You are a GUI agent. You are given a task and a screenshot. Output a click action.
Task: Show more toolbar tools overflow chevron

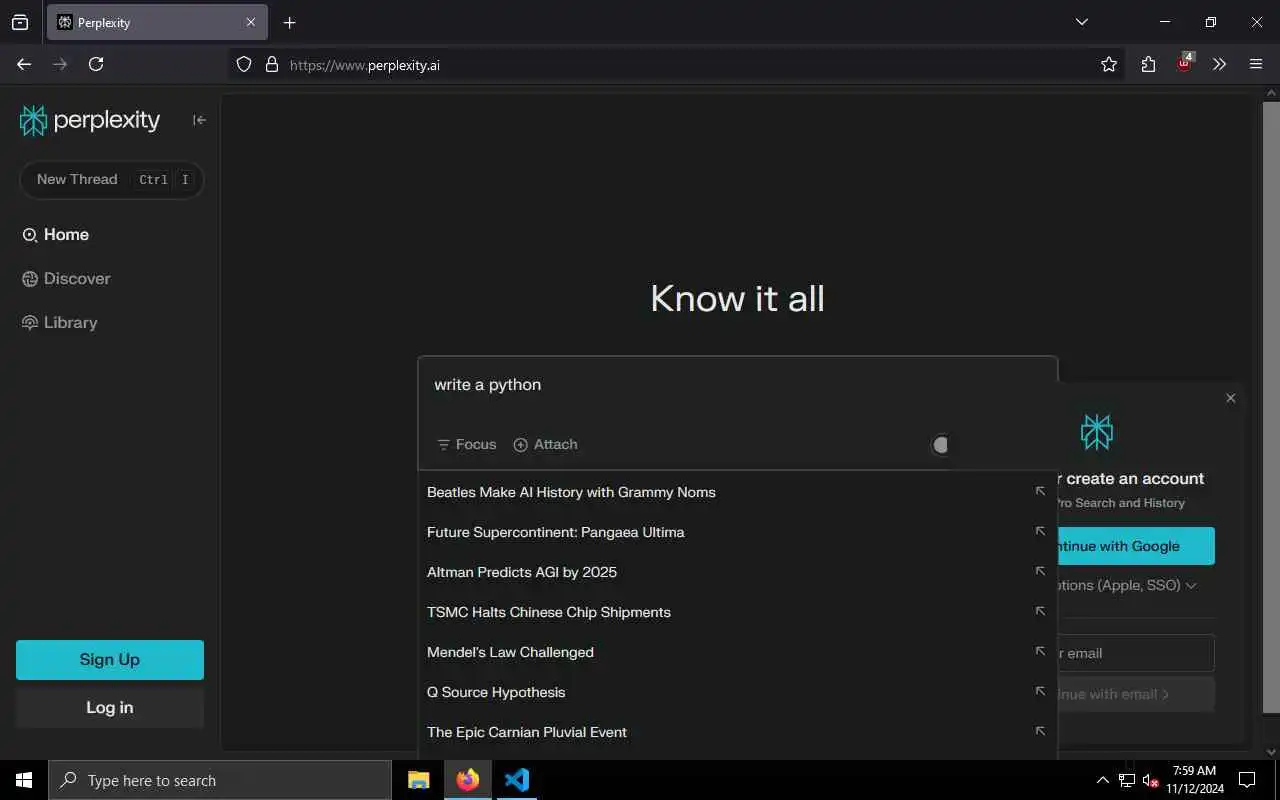[x=1219, y=64]
